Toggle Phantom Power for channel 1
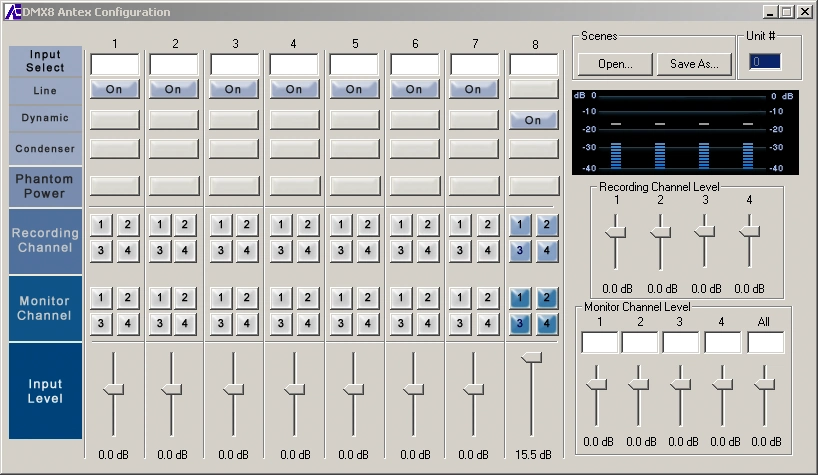Viewport: 818px width, 475px height. pos(114,185)
